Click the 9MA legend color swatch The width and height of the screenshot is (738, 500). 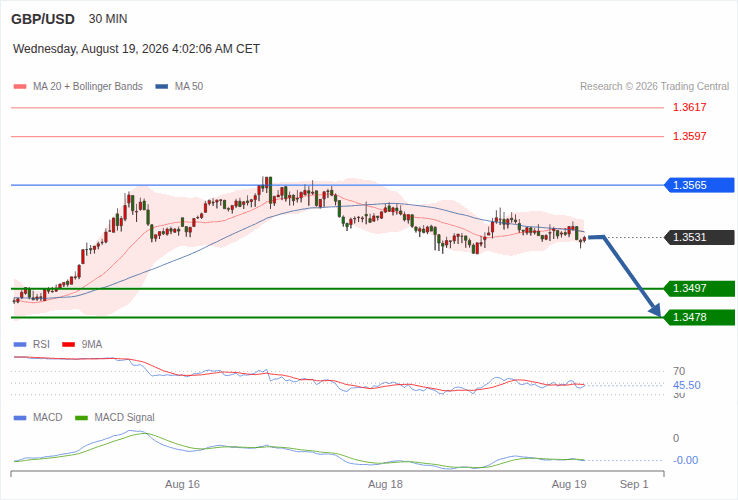coord(69,345)
